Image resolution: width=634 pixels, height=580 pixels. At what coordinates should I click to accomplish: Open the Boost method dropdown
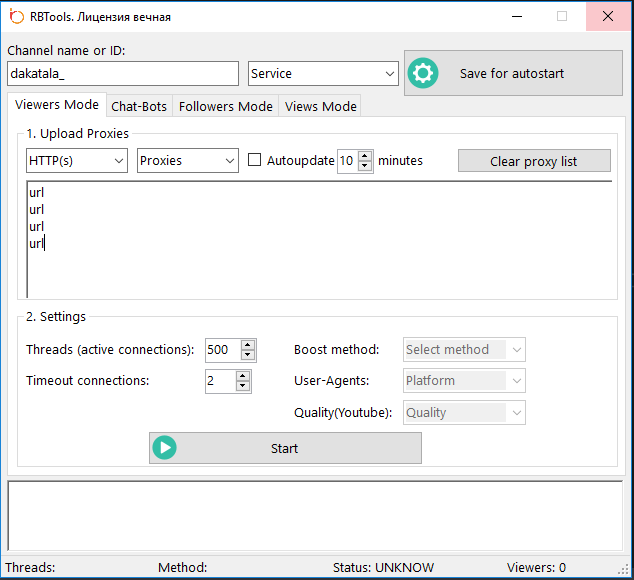464,349
